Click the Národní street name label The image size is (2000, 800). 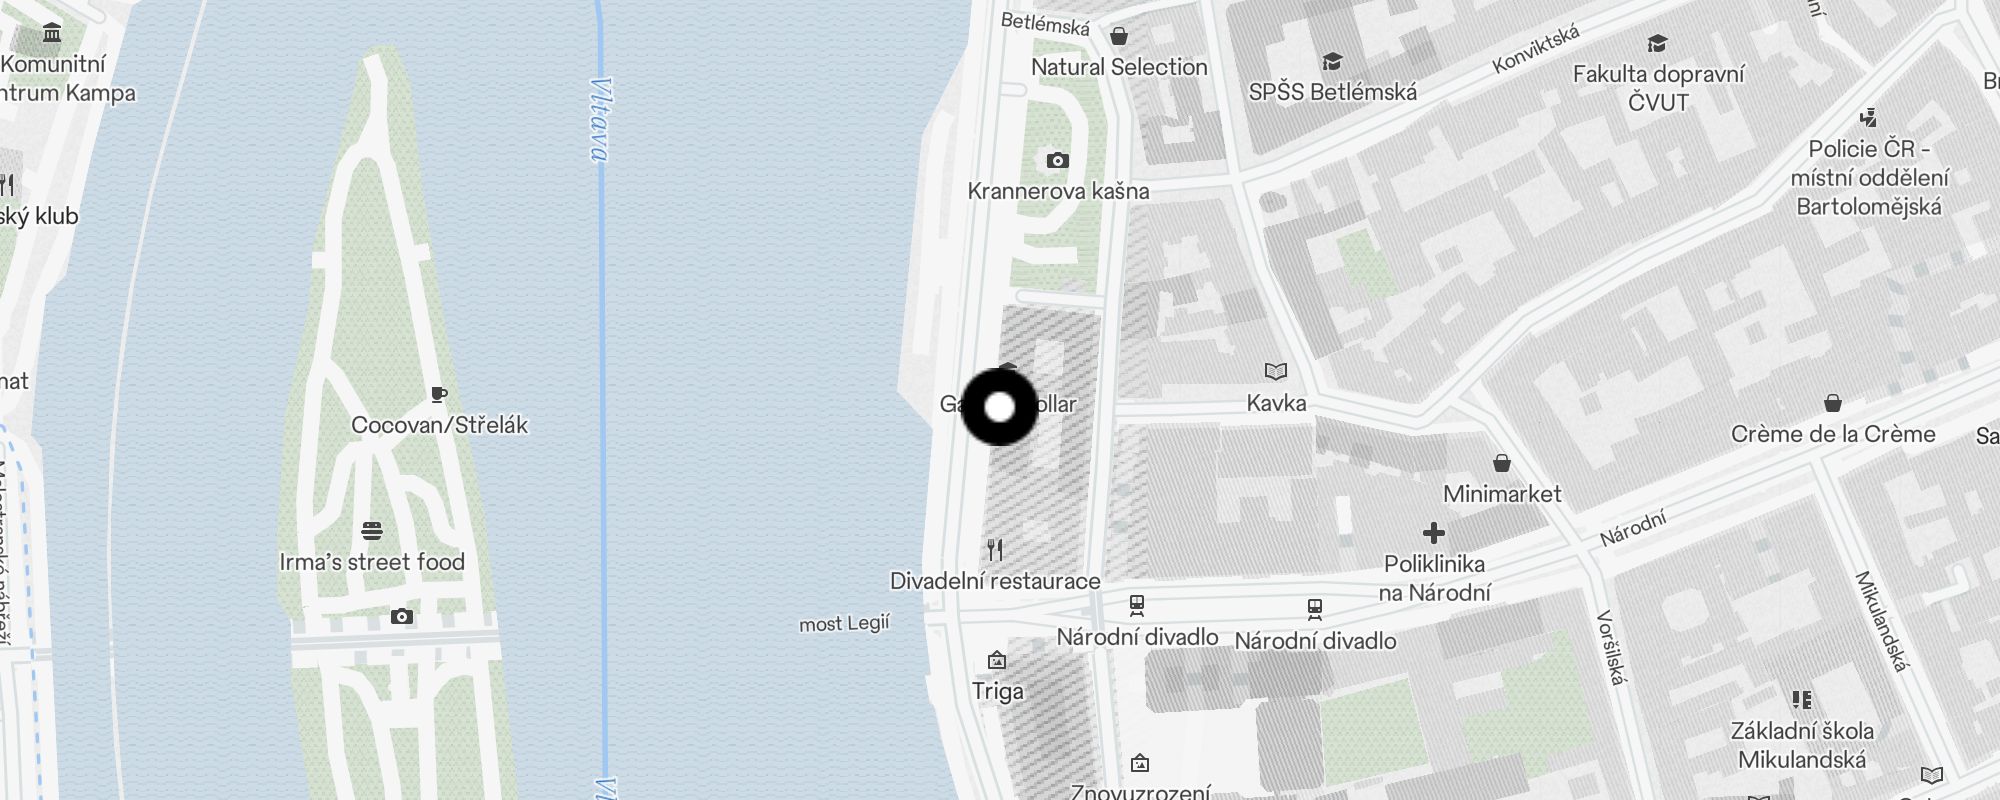click(1633, 528)
